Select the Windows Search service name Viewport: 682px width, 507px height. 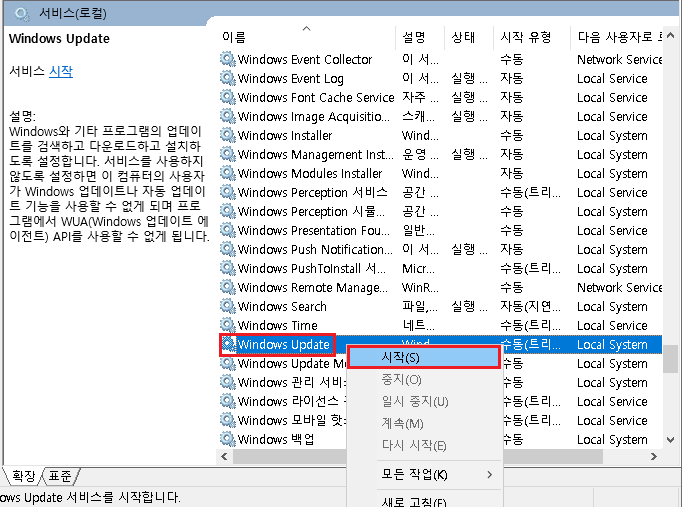(x=282, y=307)
